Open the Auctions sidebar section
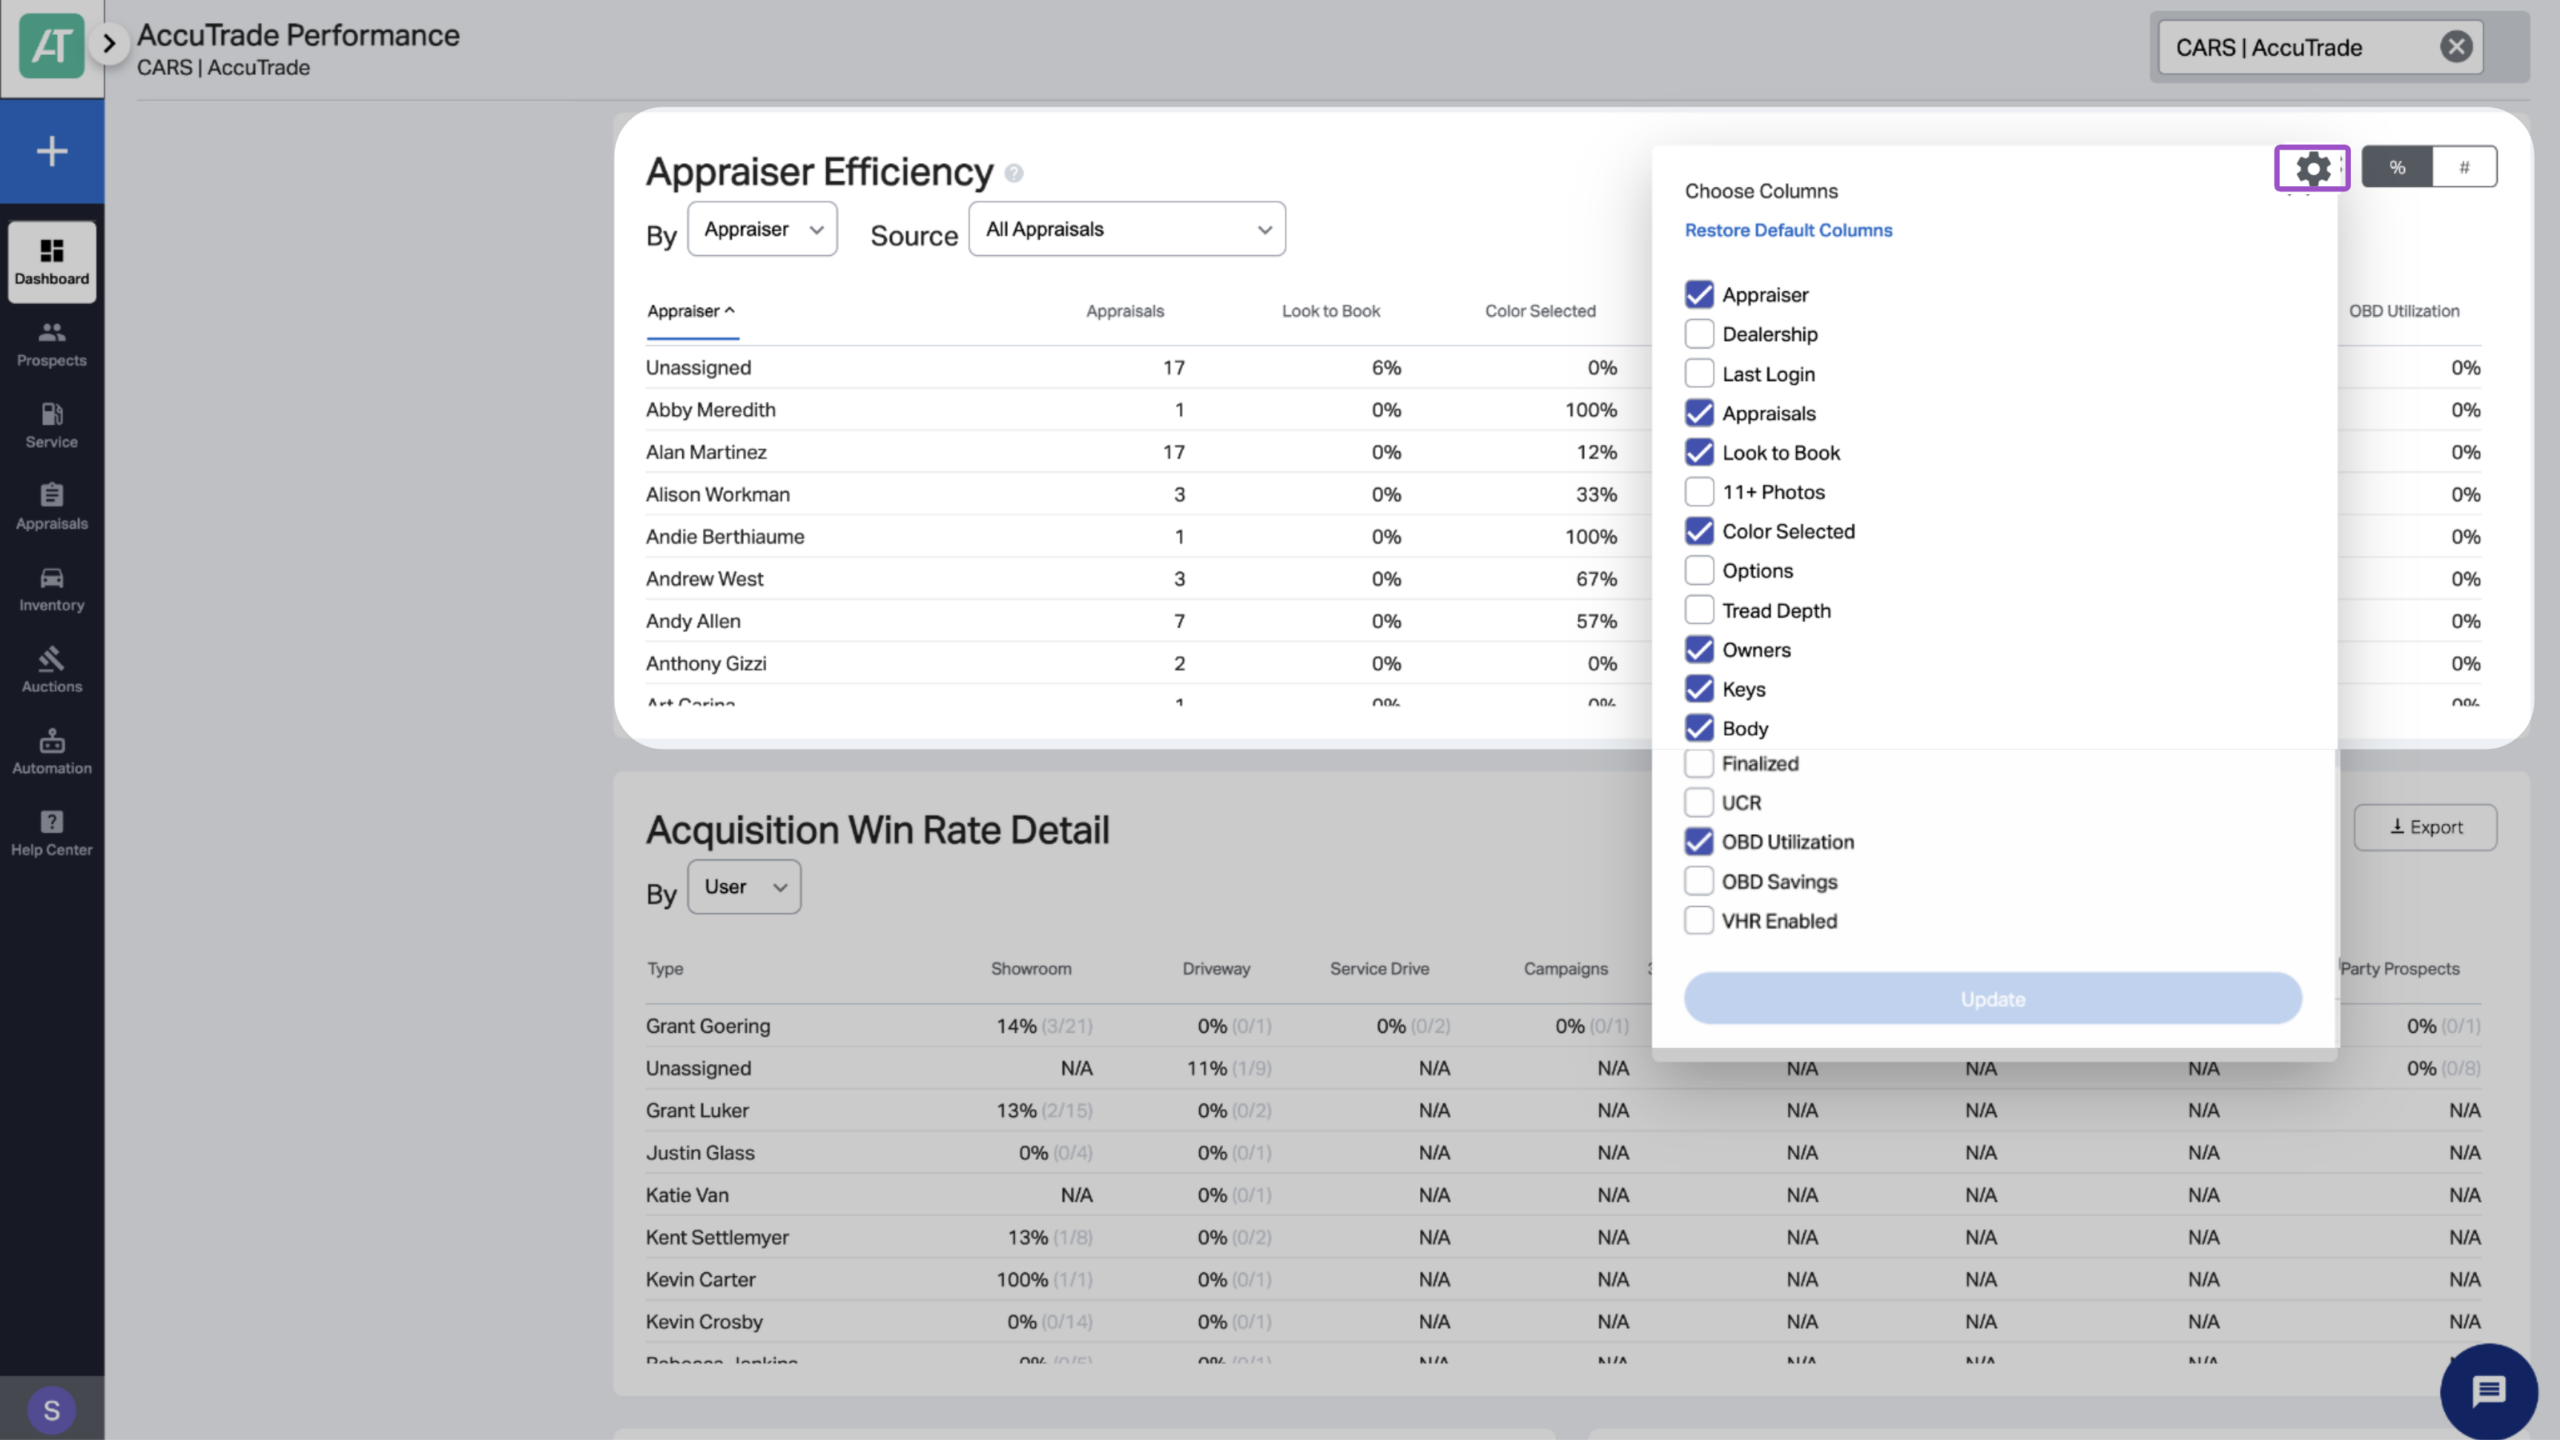This screenshot has width=2560, height=1440. pos(52,670)
